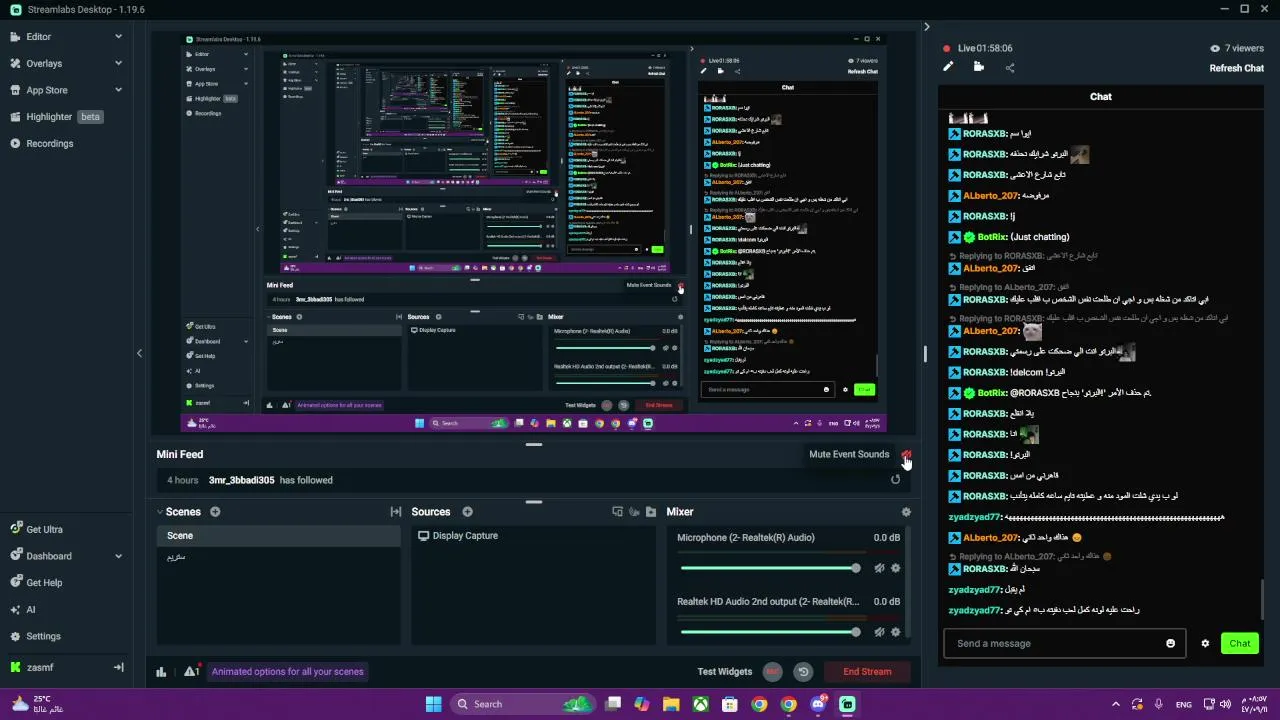
Task: Click the Refresh Chat link
Action: 1237,68
